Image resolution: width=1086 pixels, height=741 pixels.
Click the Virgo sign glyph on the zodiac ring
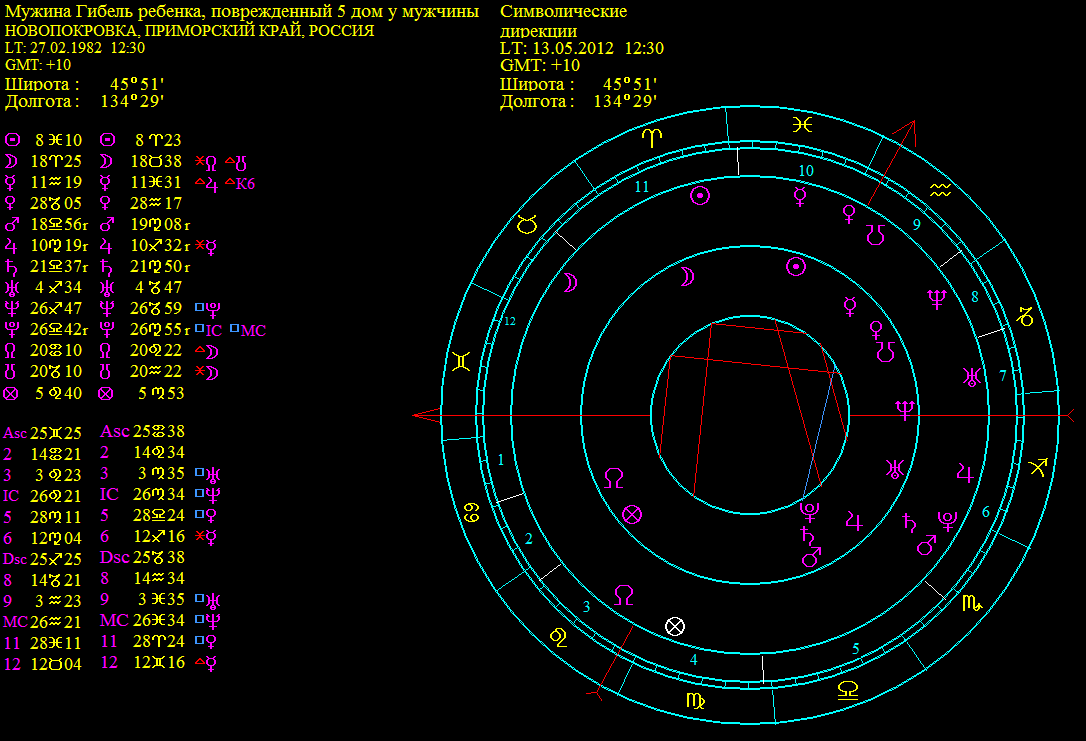[x=695, y=701]
